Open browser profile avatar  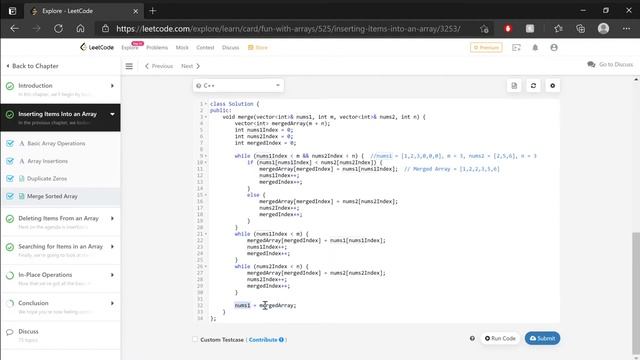[603, 29]
